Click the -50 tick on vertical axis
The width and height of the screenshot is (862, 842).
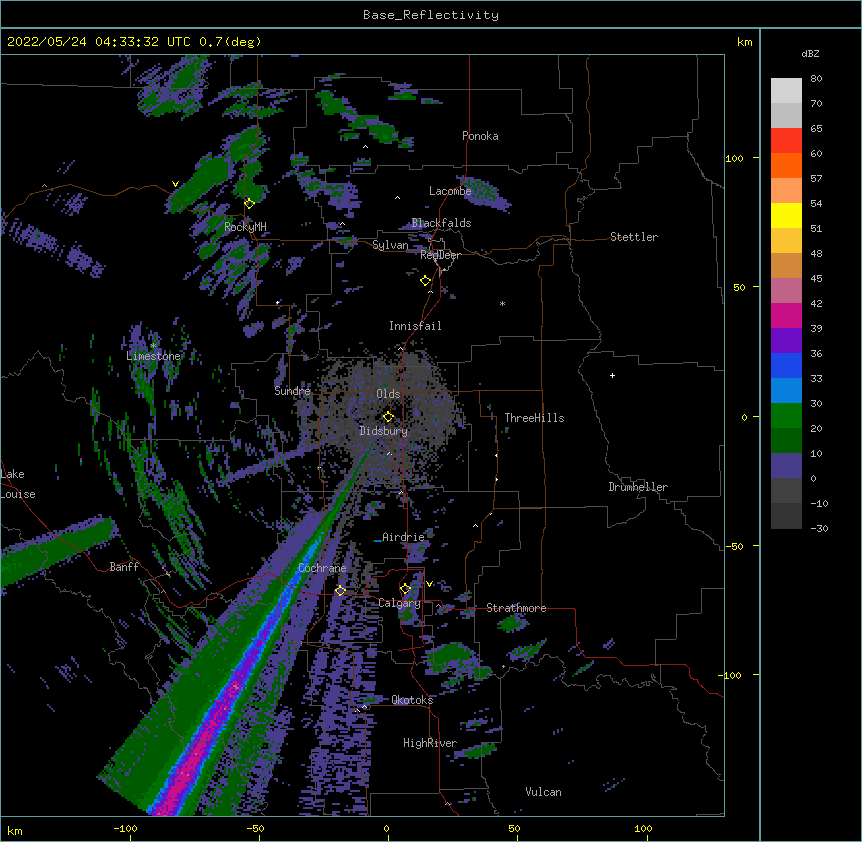[734, 546]
